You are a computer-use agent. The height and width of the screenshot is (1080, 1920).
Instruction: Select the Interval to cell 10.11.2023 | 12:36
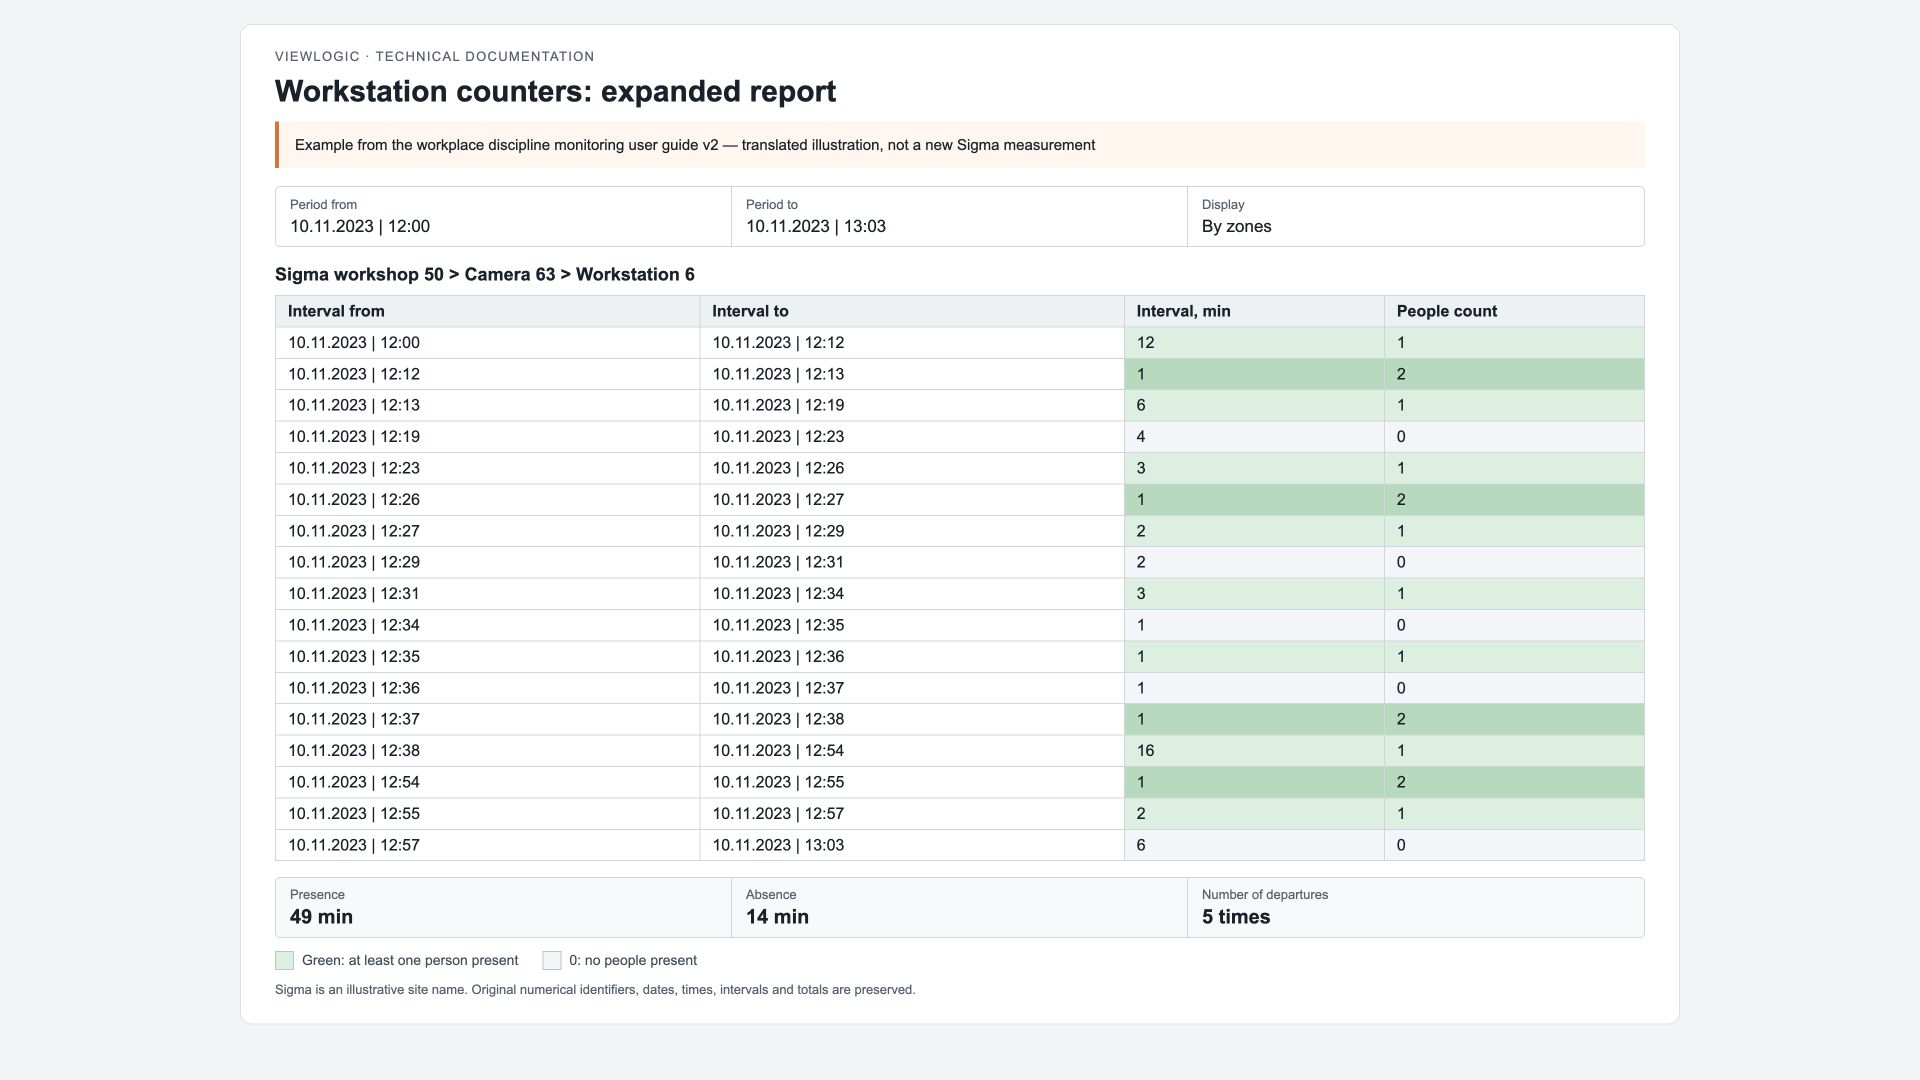click(x=912, y=657)
